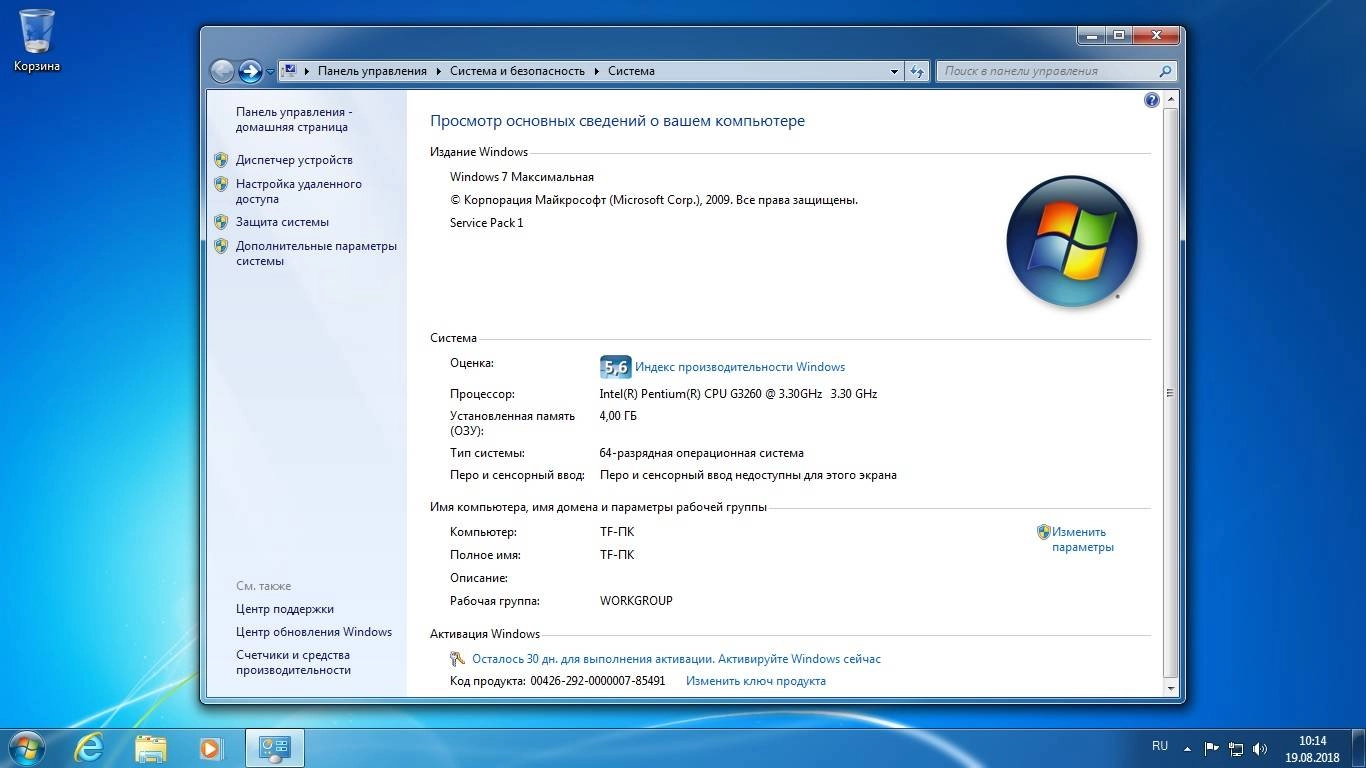The image size is (1366, 768).
Task: Click the volume speaker tray icon
Action: (x=1260, y=748)
